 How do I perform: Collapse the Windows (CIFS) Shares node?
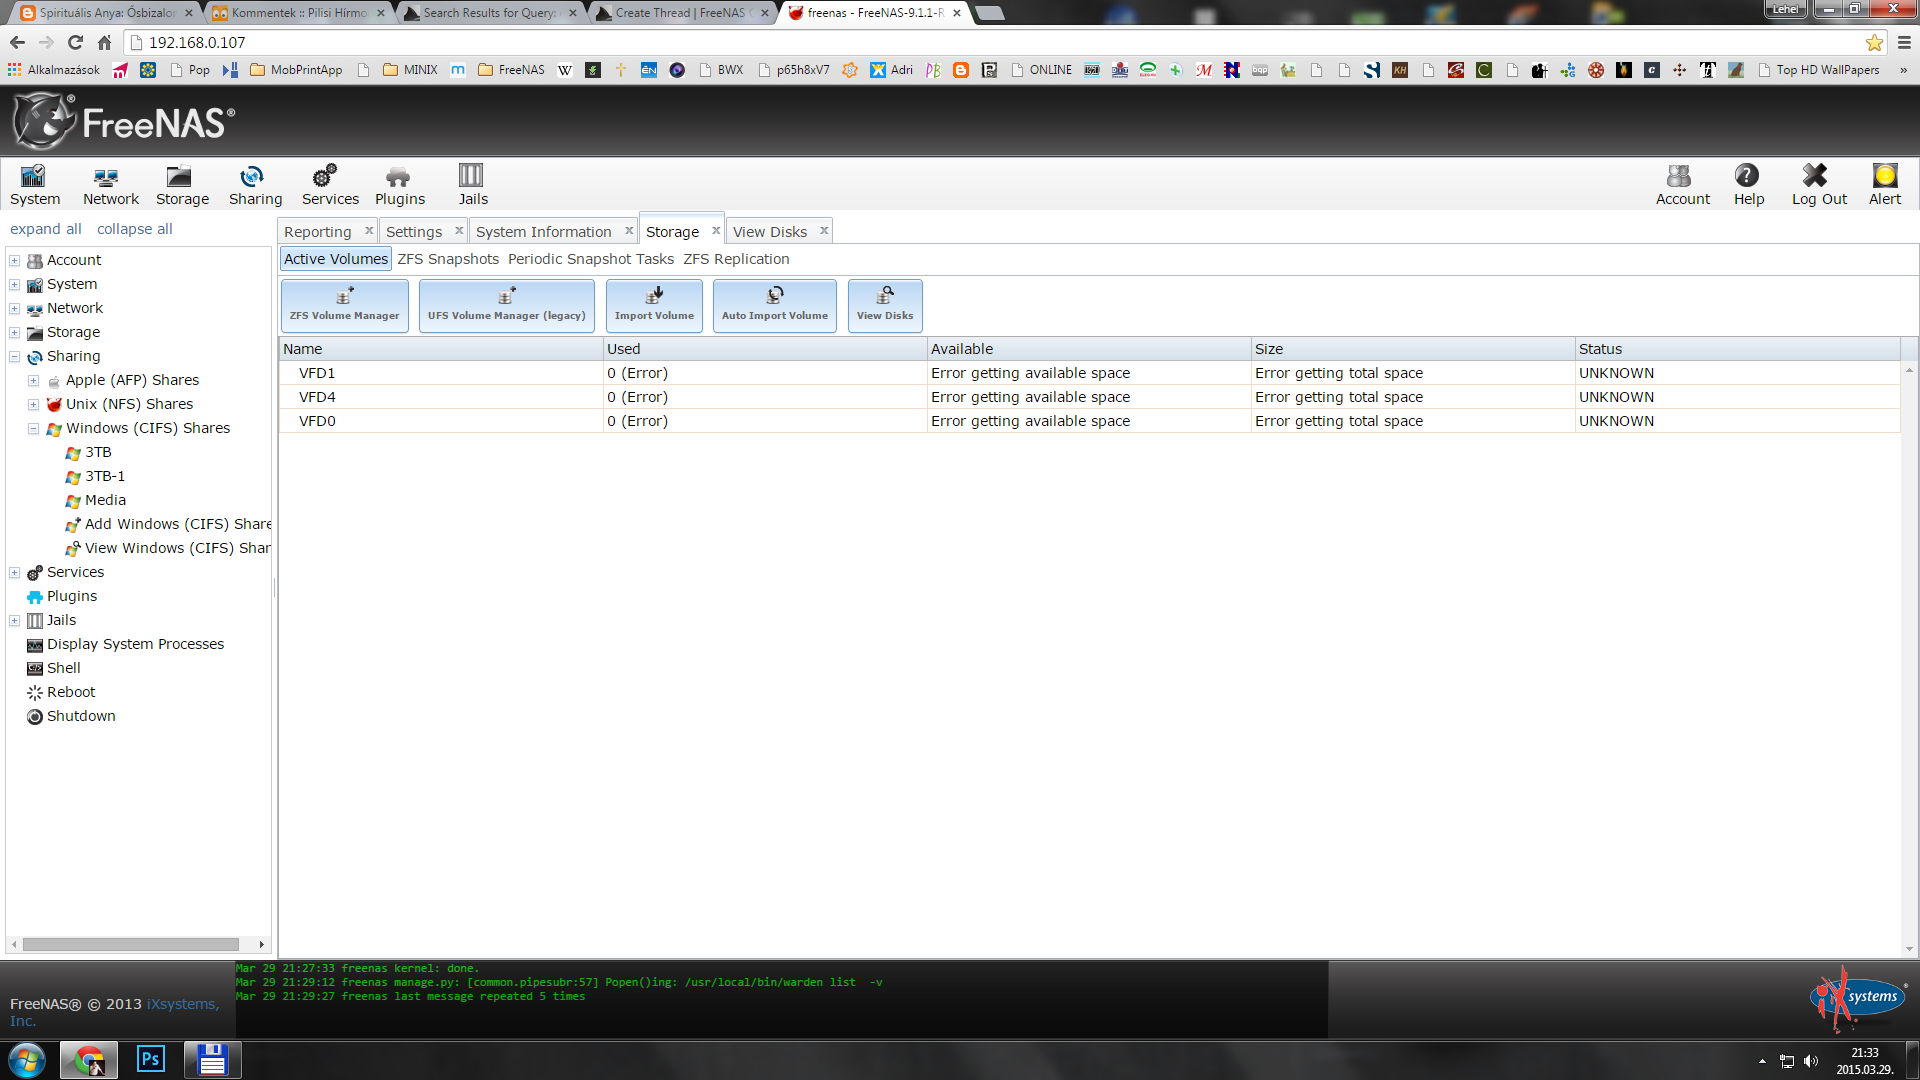[33, 428]
